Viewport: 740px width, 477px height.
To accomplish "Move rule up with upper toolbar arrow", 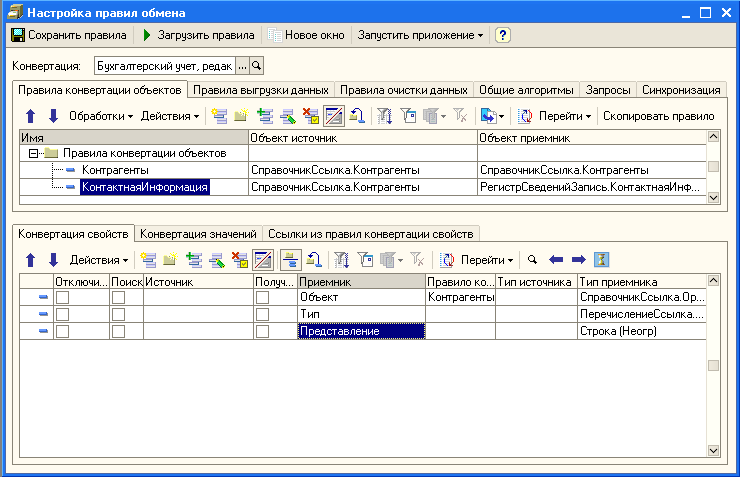I will [30, 116].
